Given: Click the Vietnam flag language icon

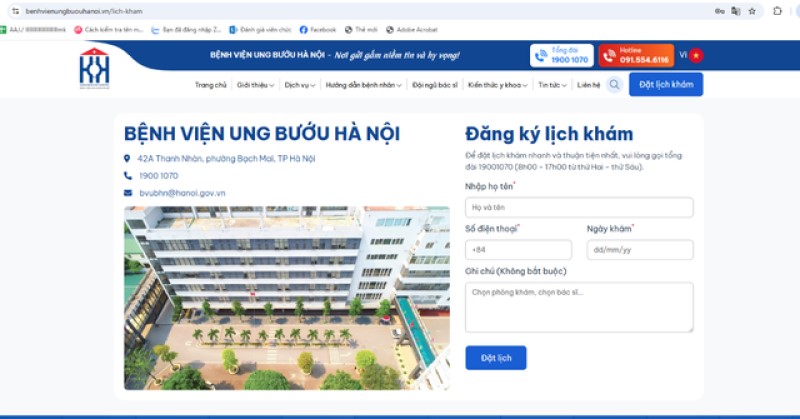Looking at the screenshot, I should (x=696, y=55).
